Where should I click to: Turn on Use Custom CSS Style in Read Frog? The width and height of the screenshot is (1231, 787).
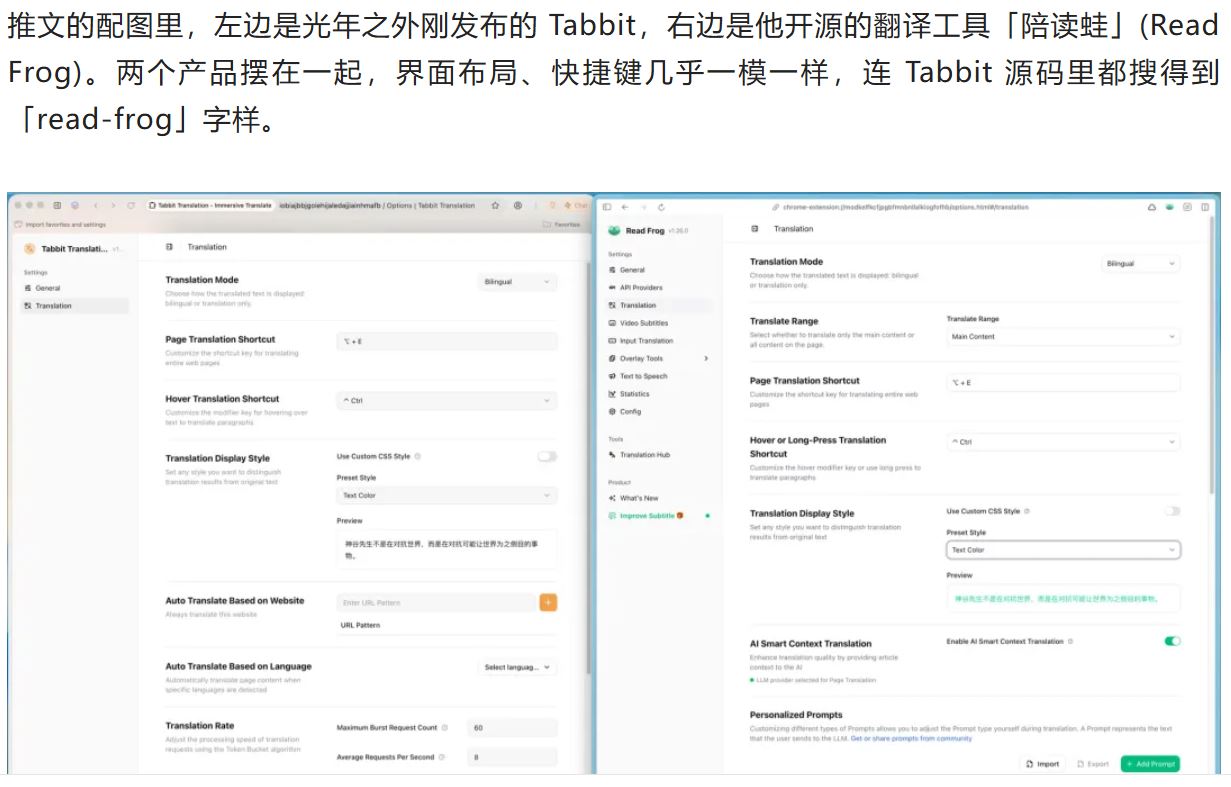coord(1172,511)
